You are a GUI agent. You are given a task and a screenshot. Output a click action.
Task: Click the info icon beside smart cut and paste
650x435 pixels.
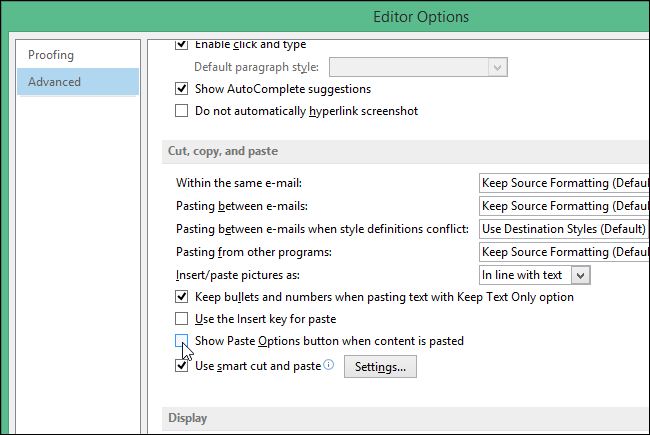click(329, 366)
